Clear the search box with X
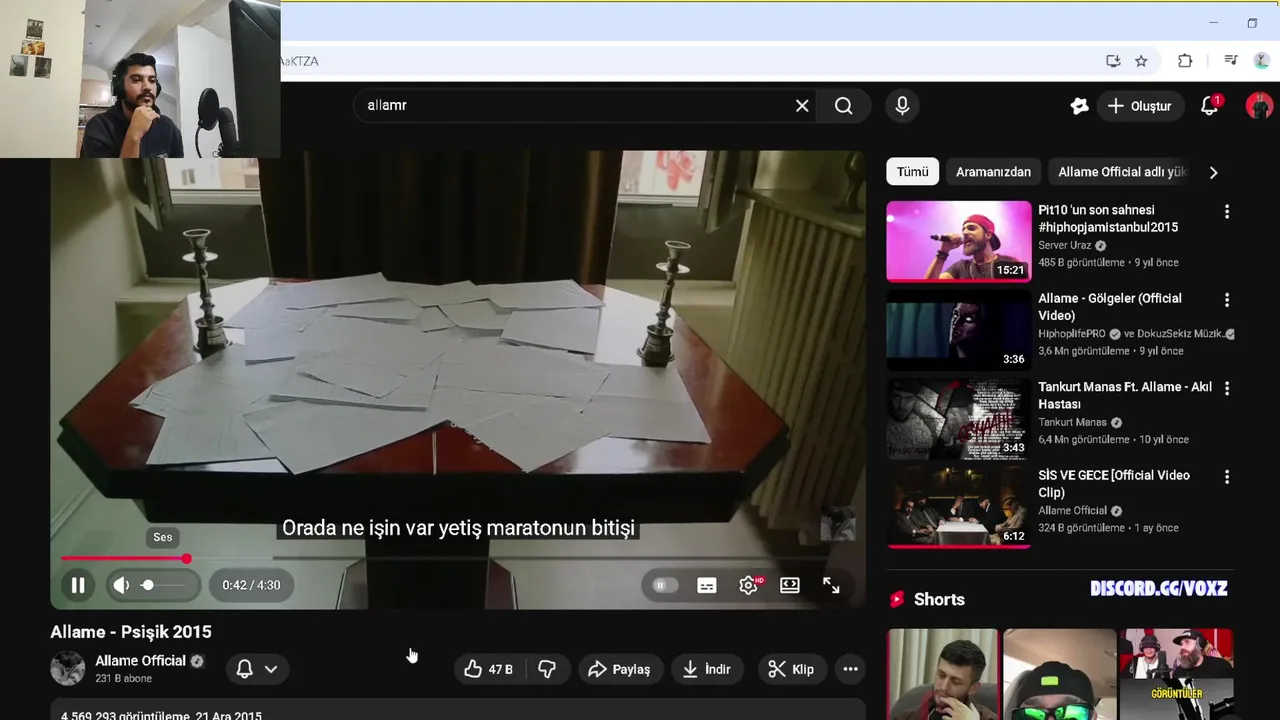 point(802,105)
